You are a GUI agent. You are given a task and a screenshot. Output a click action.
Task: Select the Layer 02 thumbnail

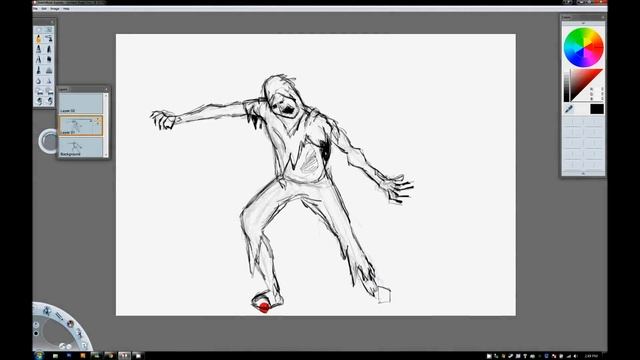coord(81,103)
